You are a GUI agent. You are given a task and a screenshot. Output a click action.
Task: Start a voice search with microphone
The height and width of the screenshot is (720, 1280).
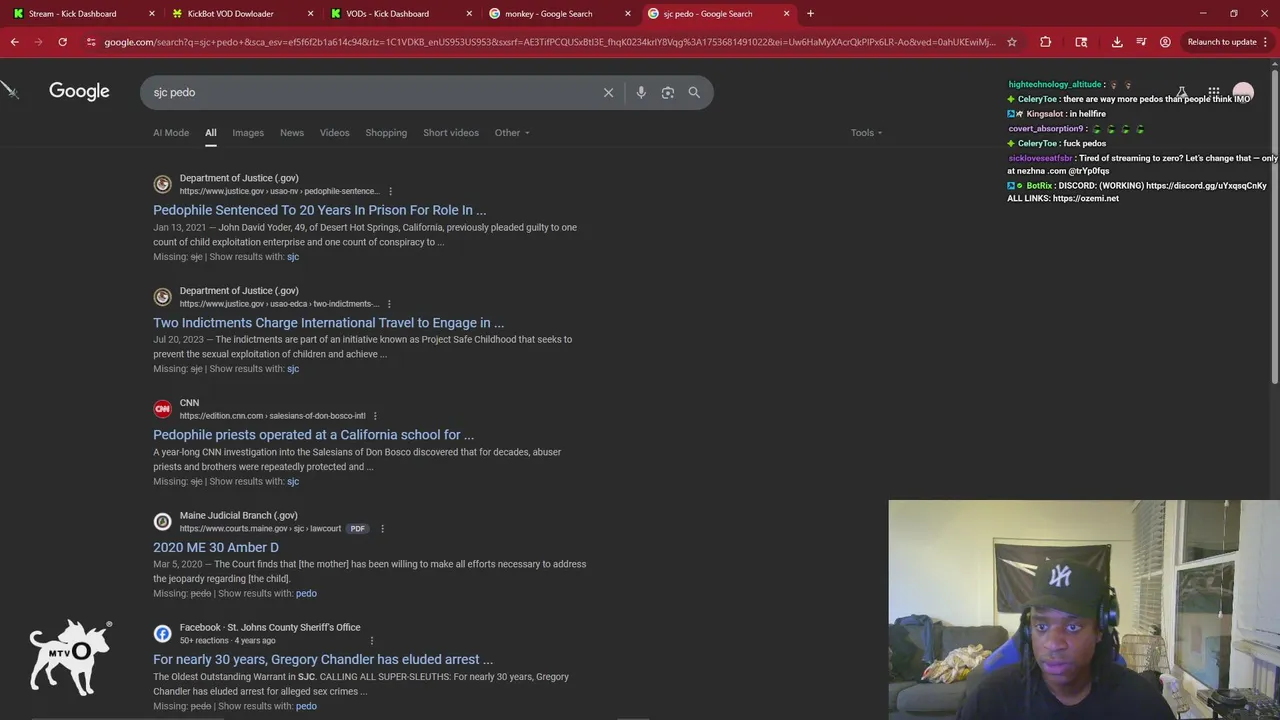pos(641,92)
